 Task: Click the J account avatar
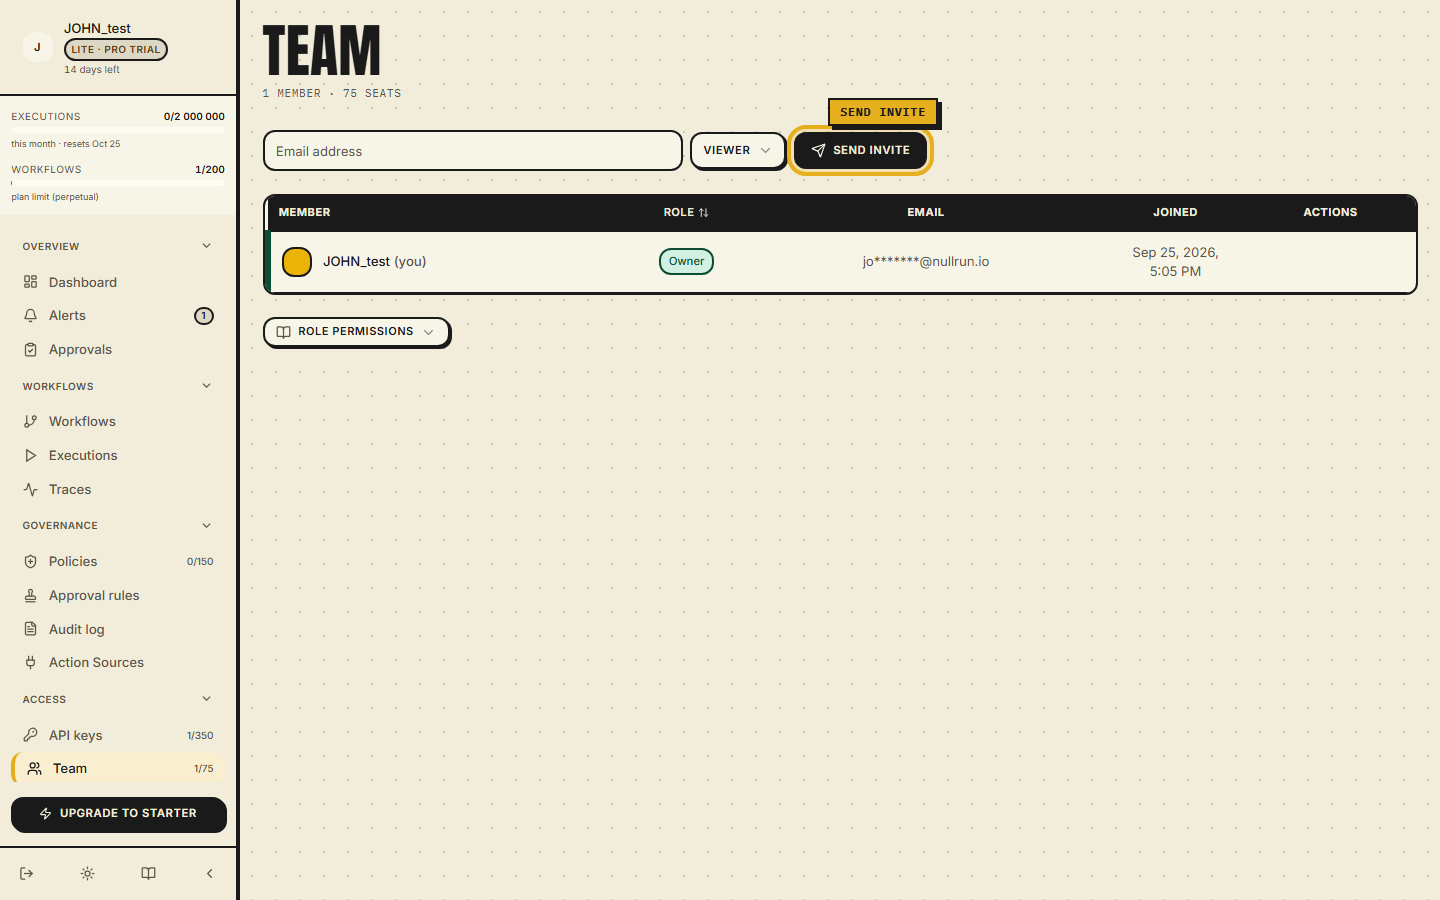point(37,47)
